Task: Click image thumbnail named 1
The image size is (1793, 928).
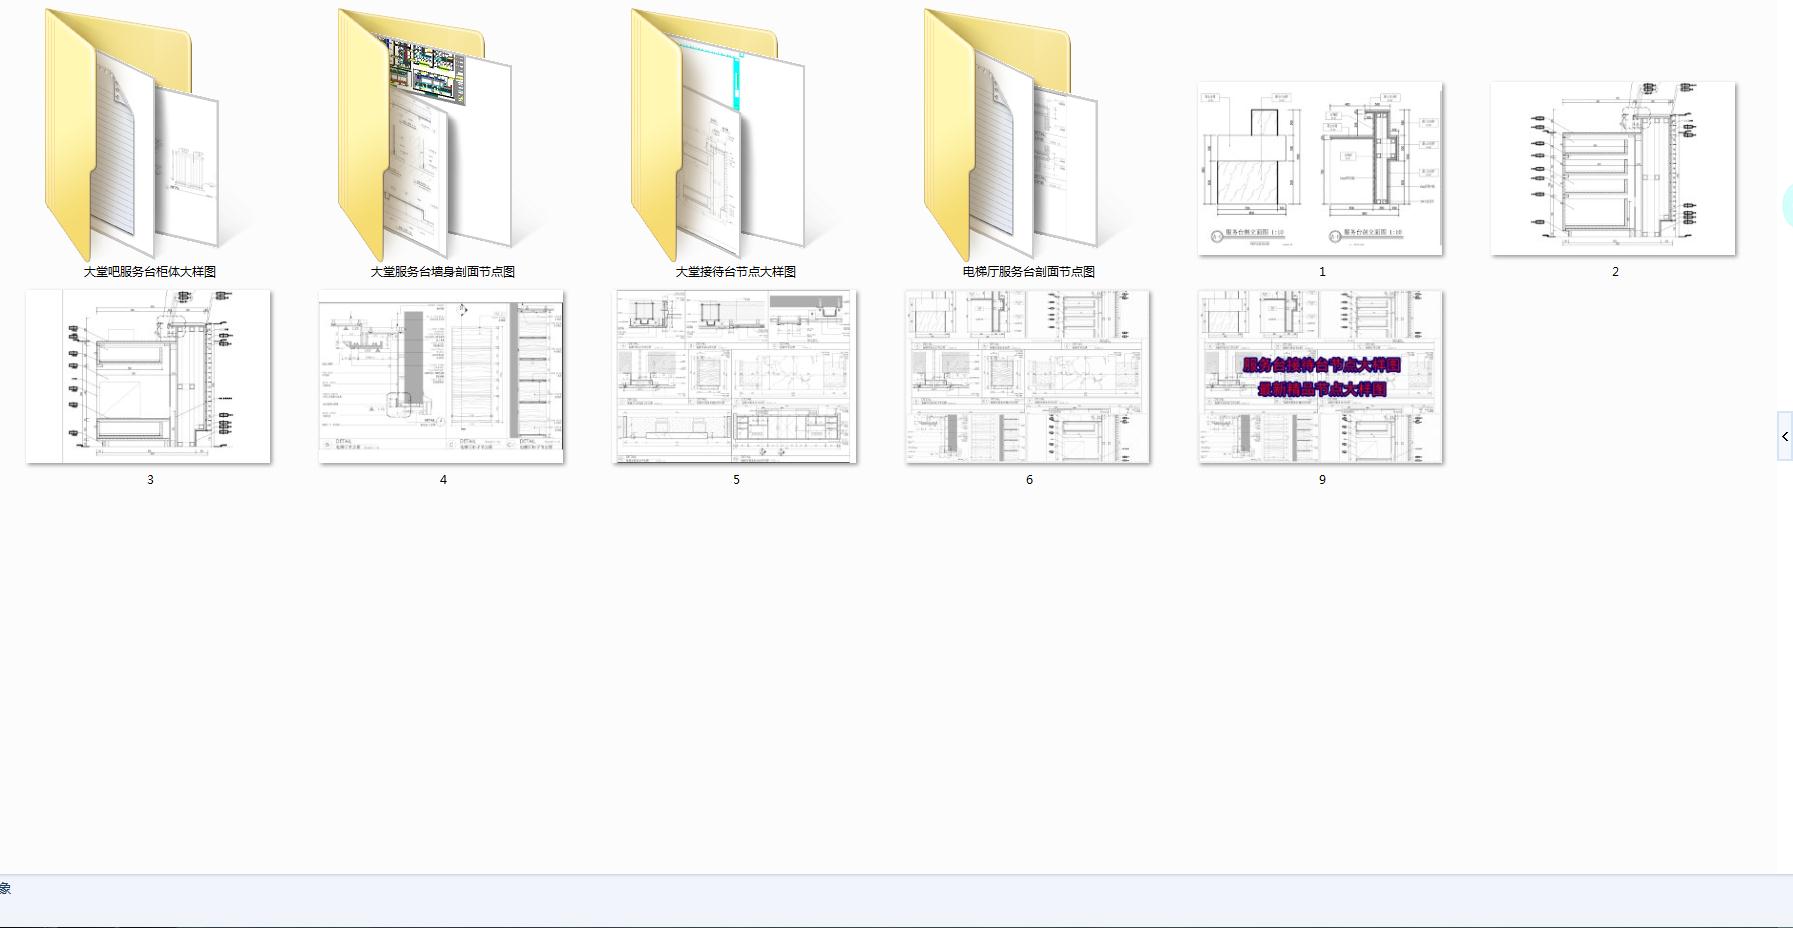Action: pyautogui.click(x=1321, y=168)
